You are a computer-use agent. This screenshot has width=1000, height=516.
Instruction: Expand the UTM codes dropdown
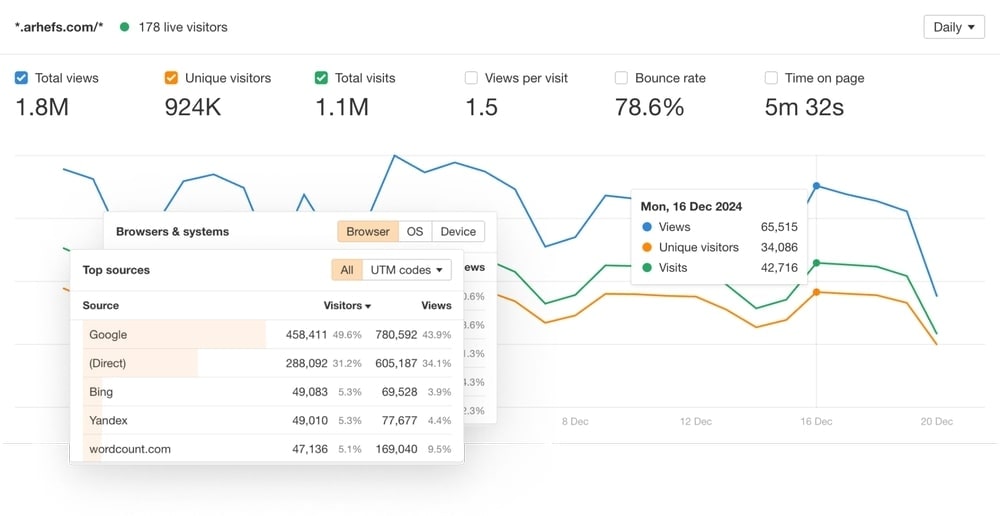click(x=407, y=270)
